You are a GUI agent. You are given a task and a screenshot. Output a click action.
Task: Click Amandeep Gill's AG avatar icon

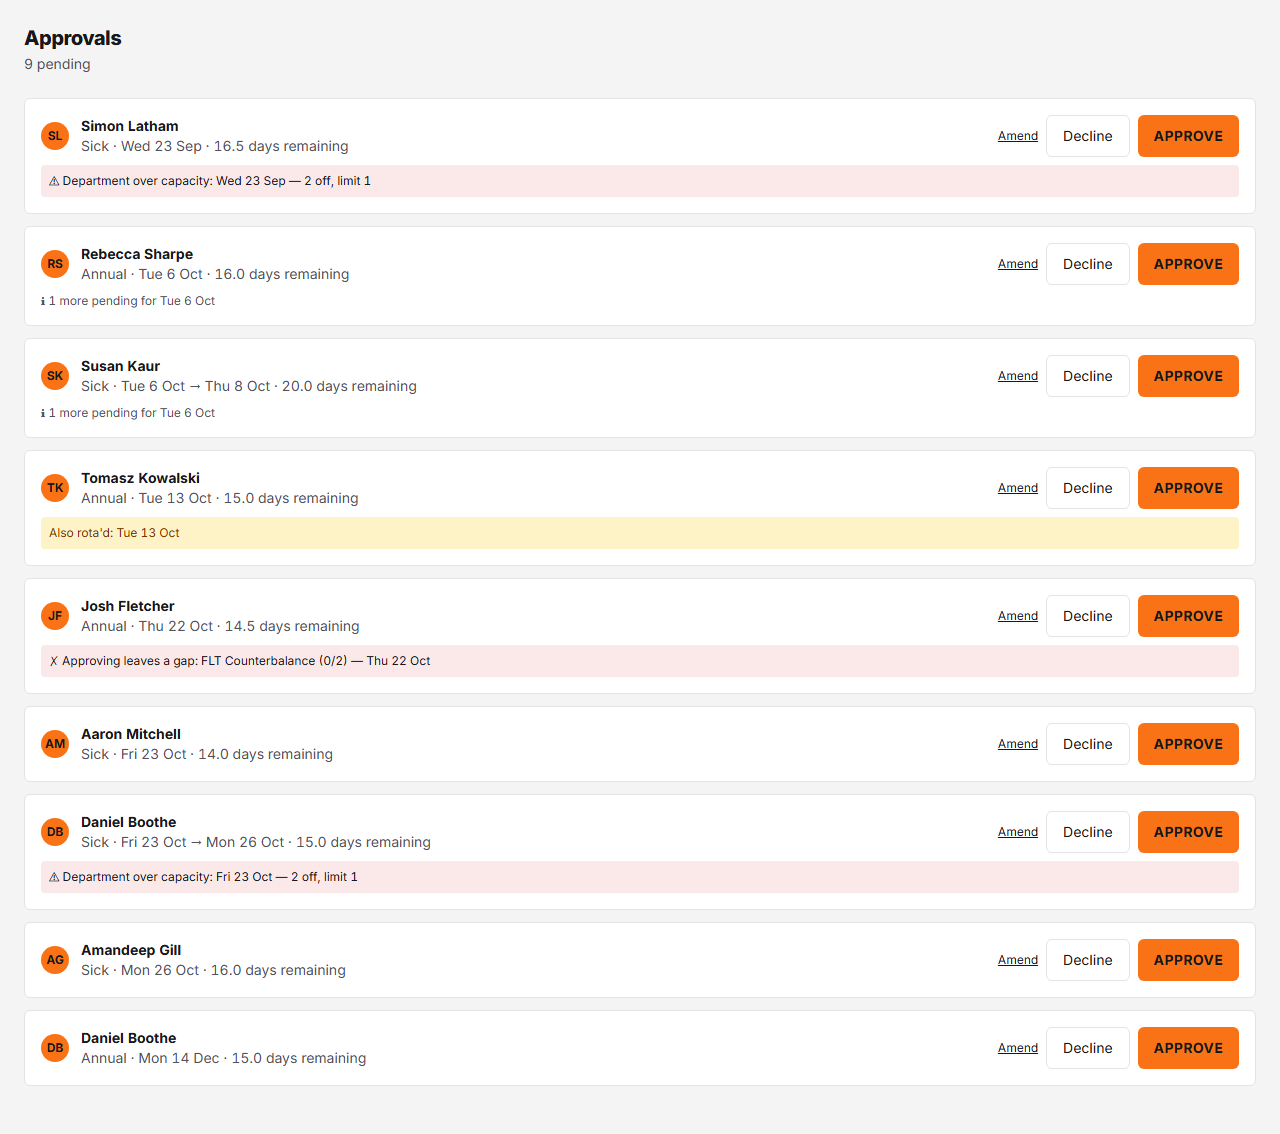click(55, 960)
